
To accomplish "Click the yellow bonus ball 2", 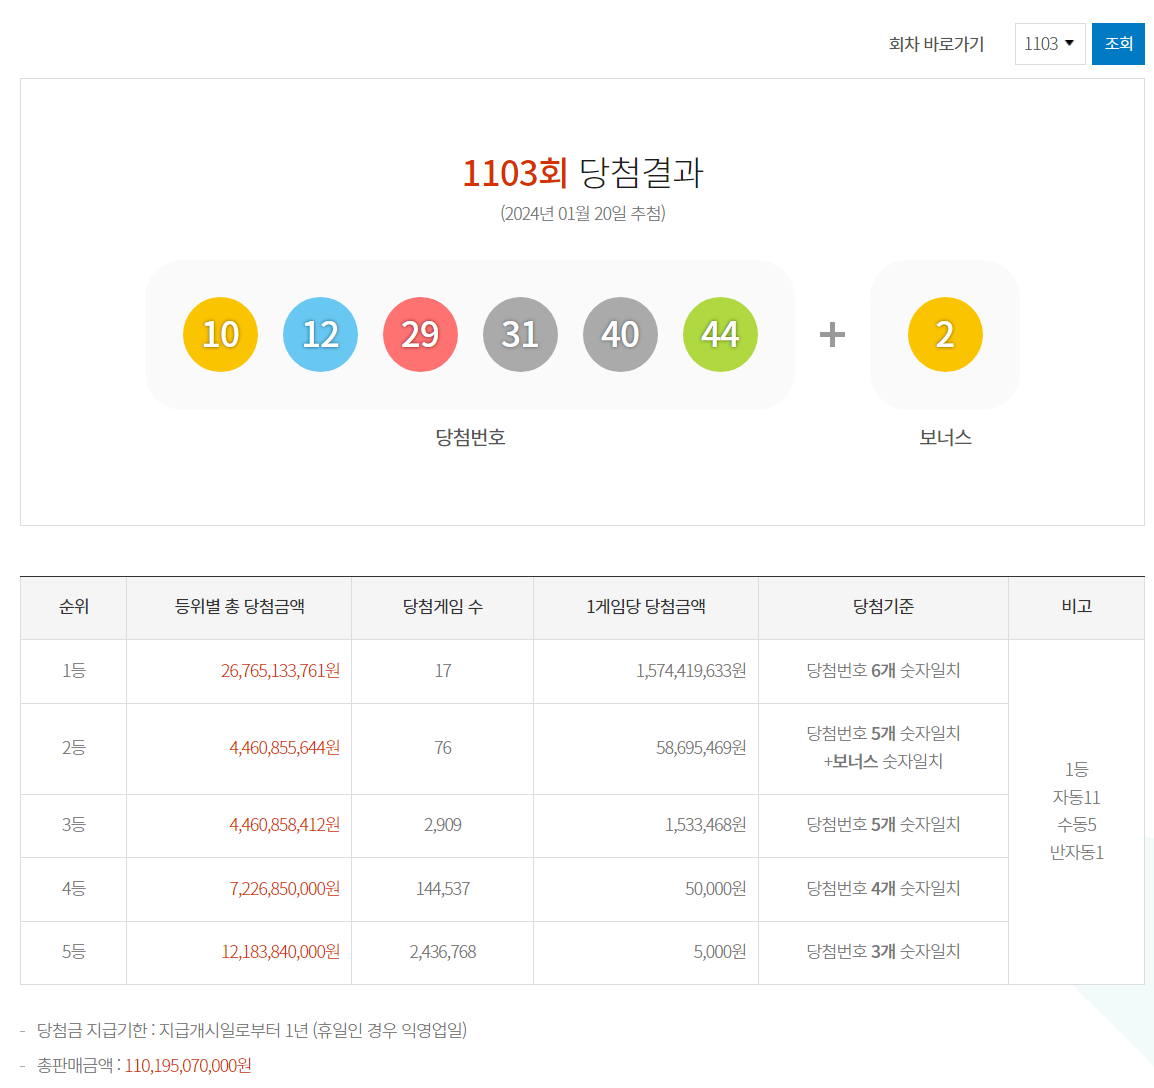I will click(x=945, y=334).
